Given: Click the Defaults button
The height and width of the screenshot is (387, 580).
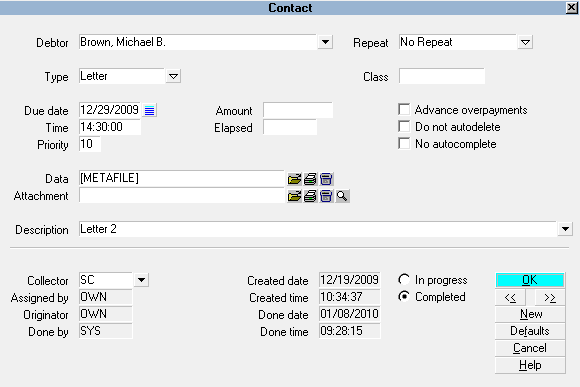Looking at the screenshot, I should pyautogui.click(x=530, y=331).
